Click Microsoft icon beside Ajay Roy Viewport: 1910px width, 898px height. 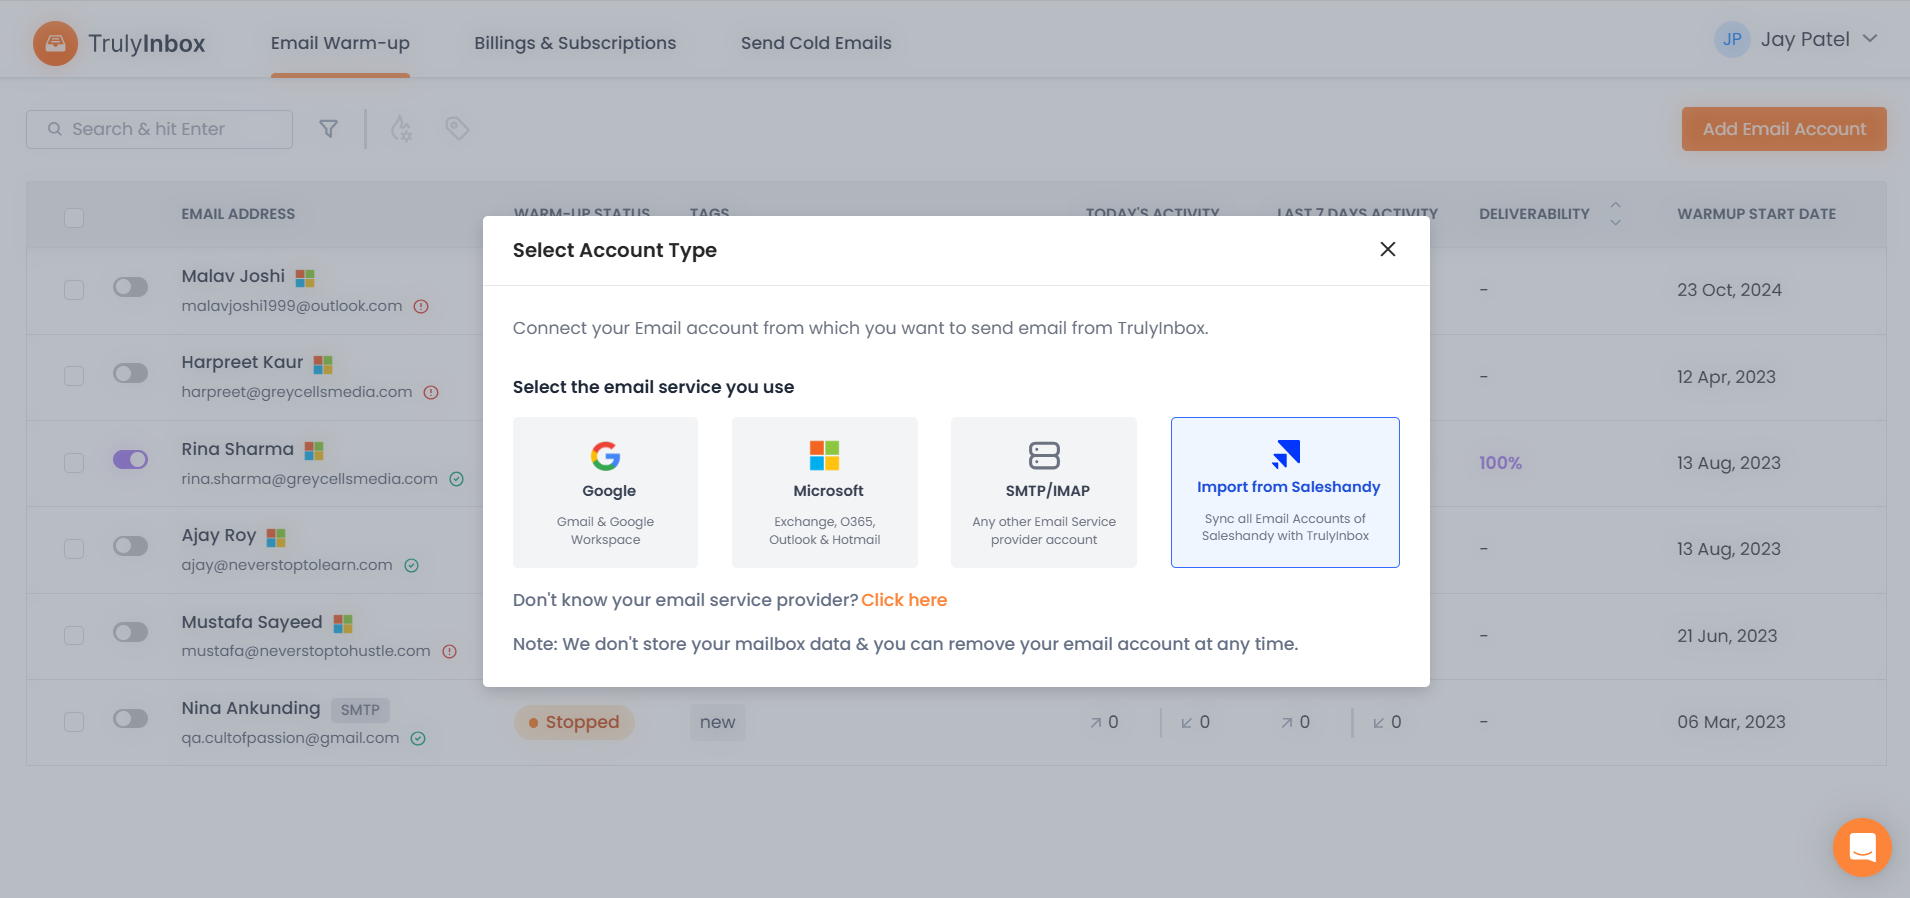click(276, 538)
